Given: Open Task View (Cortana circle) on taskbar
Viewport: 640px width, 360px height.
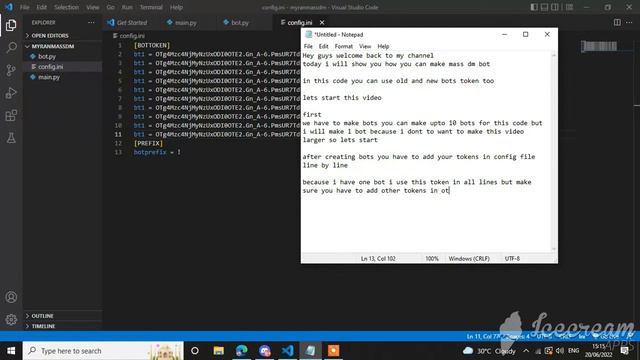Looking at the screenshot, I should (x=195, y=351).
